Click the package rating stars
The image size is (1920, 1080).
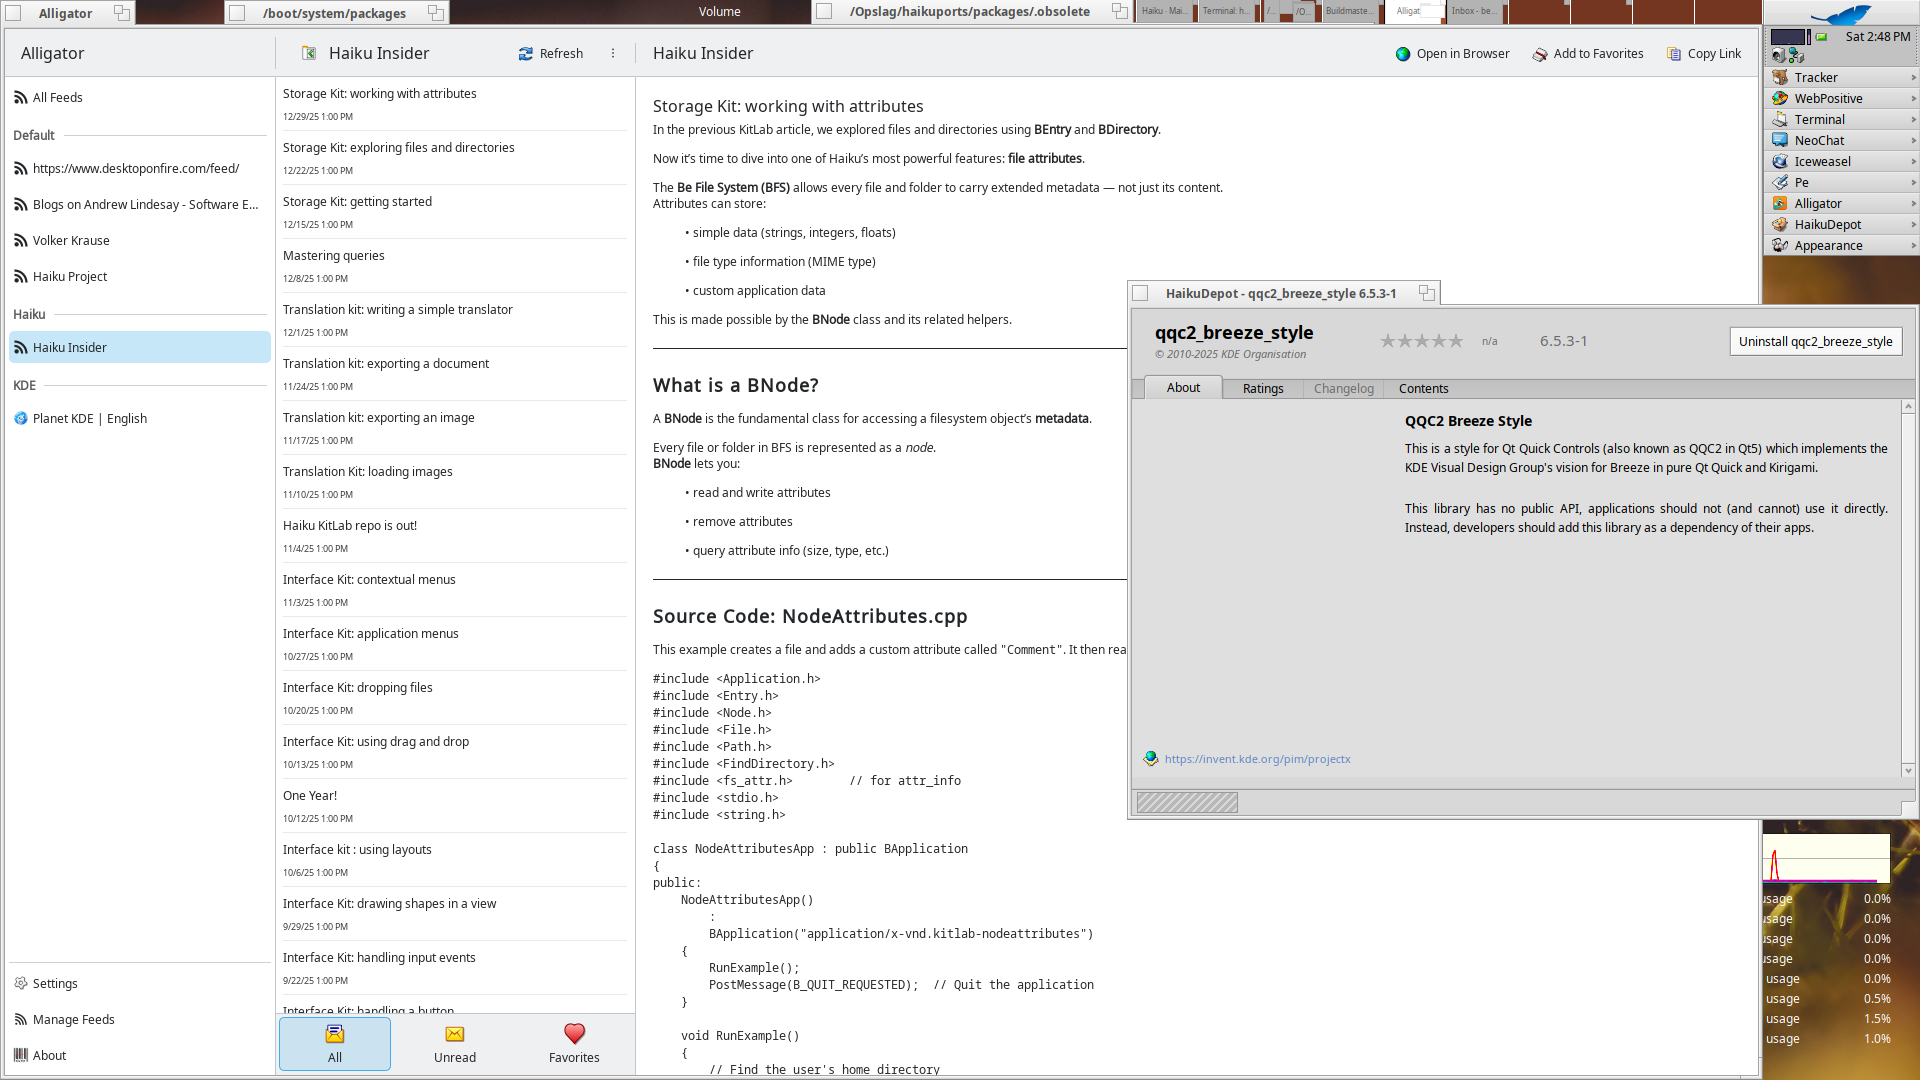point(1421,342)
